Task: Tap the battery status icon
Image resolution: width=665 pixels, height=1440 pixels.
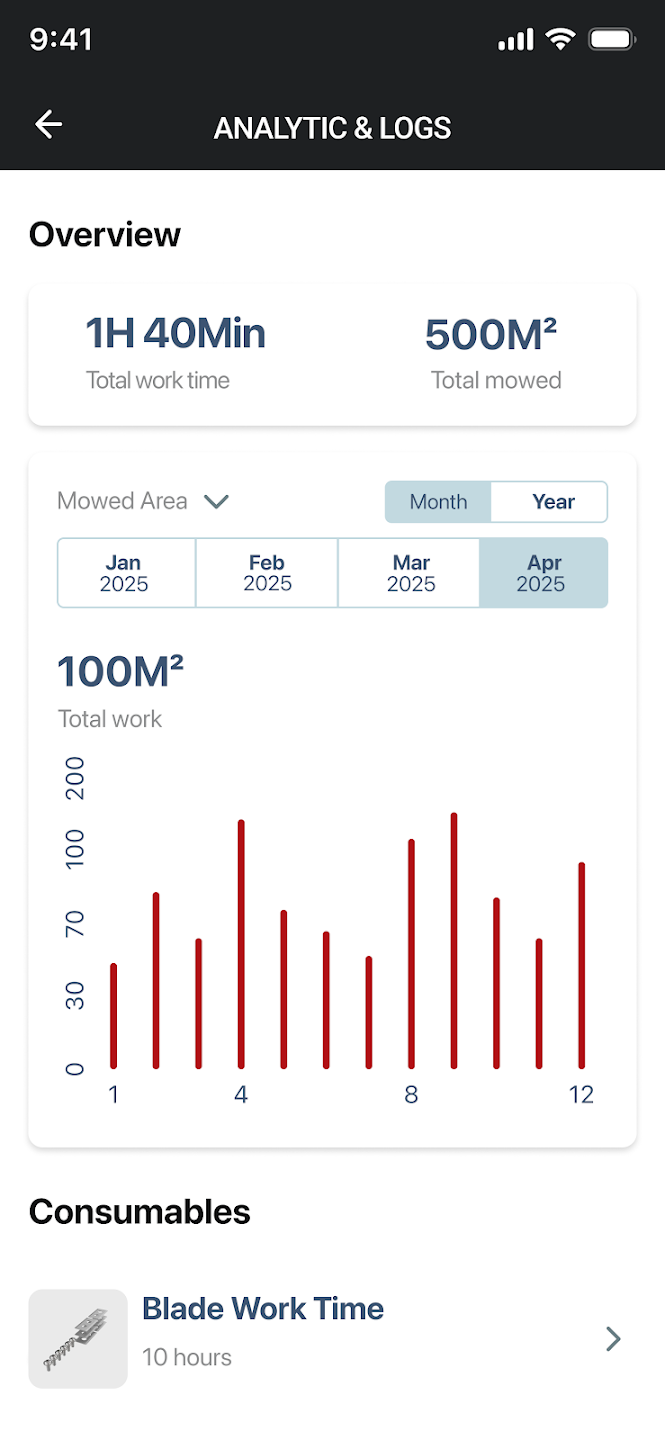Action: coord(612,40)
